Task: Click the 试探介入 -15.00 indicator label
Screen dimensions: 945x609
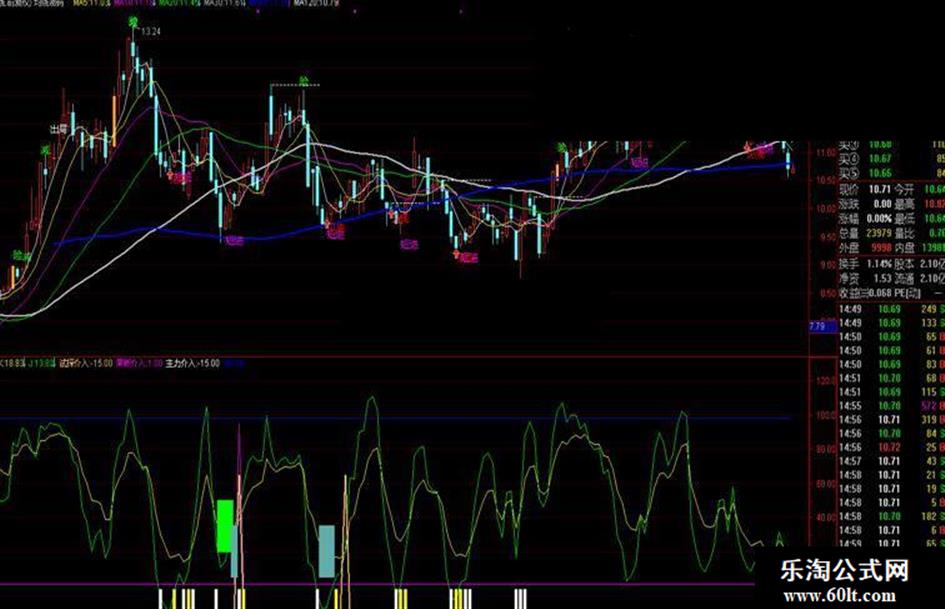Action: [x=86, y=364]
